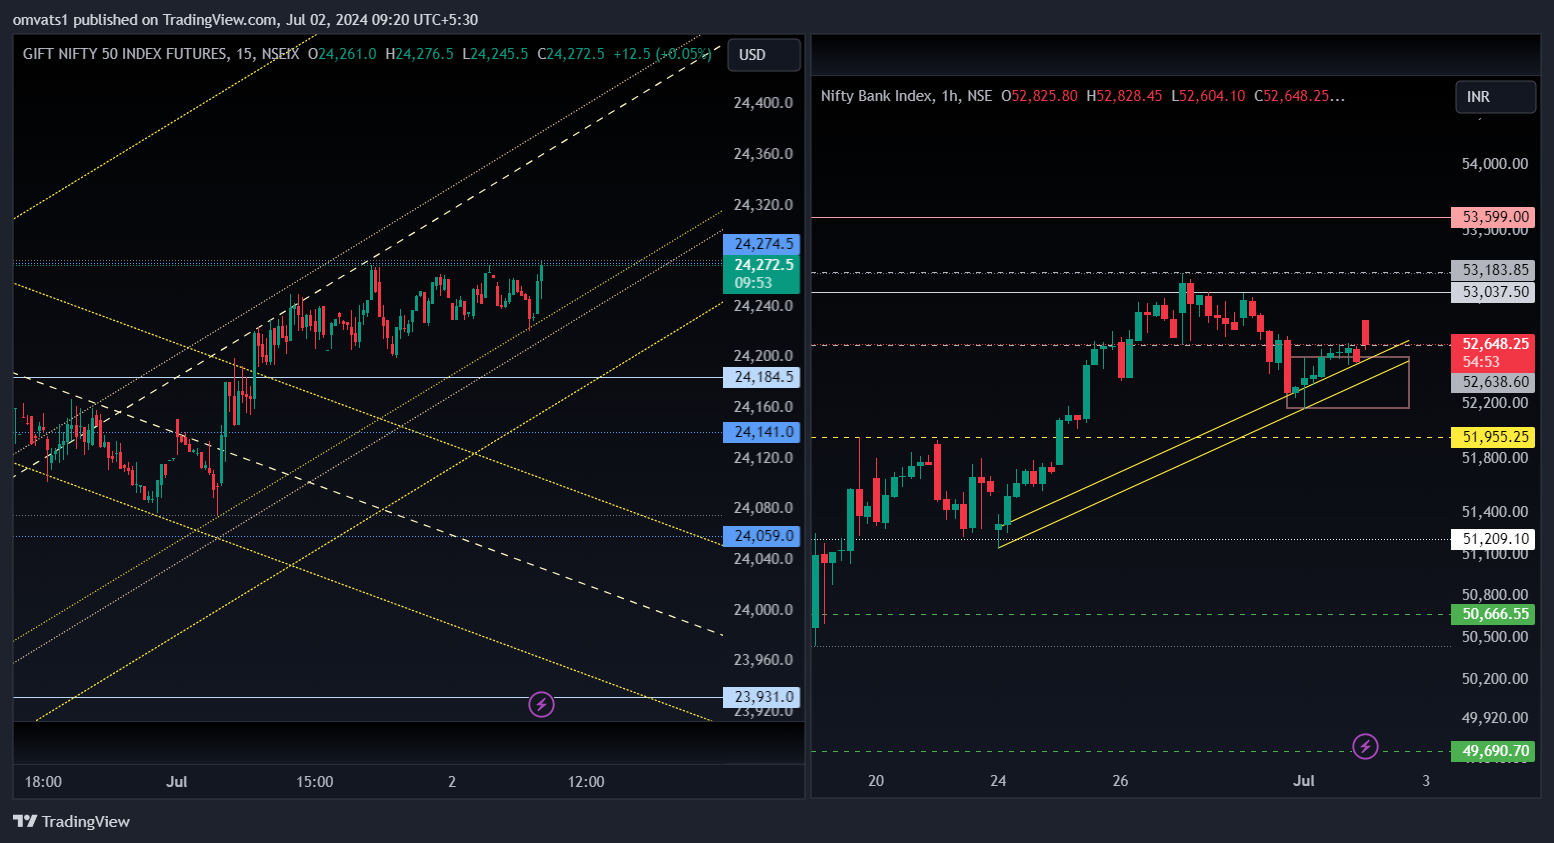Click the GIFT NIFTY 50 INDEX FUTURES title

pyautogui.click(x=126, y=54)
